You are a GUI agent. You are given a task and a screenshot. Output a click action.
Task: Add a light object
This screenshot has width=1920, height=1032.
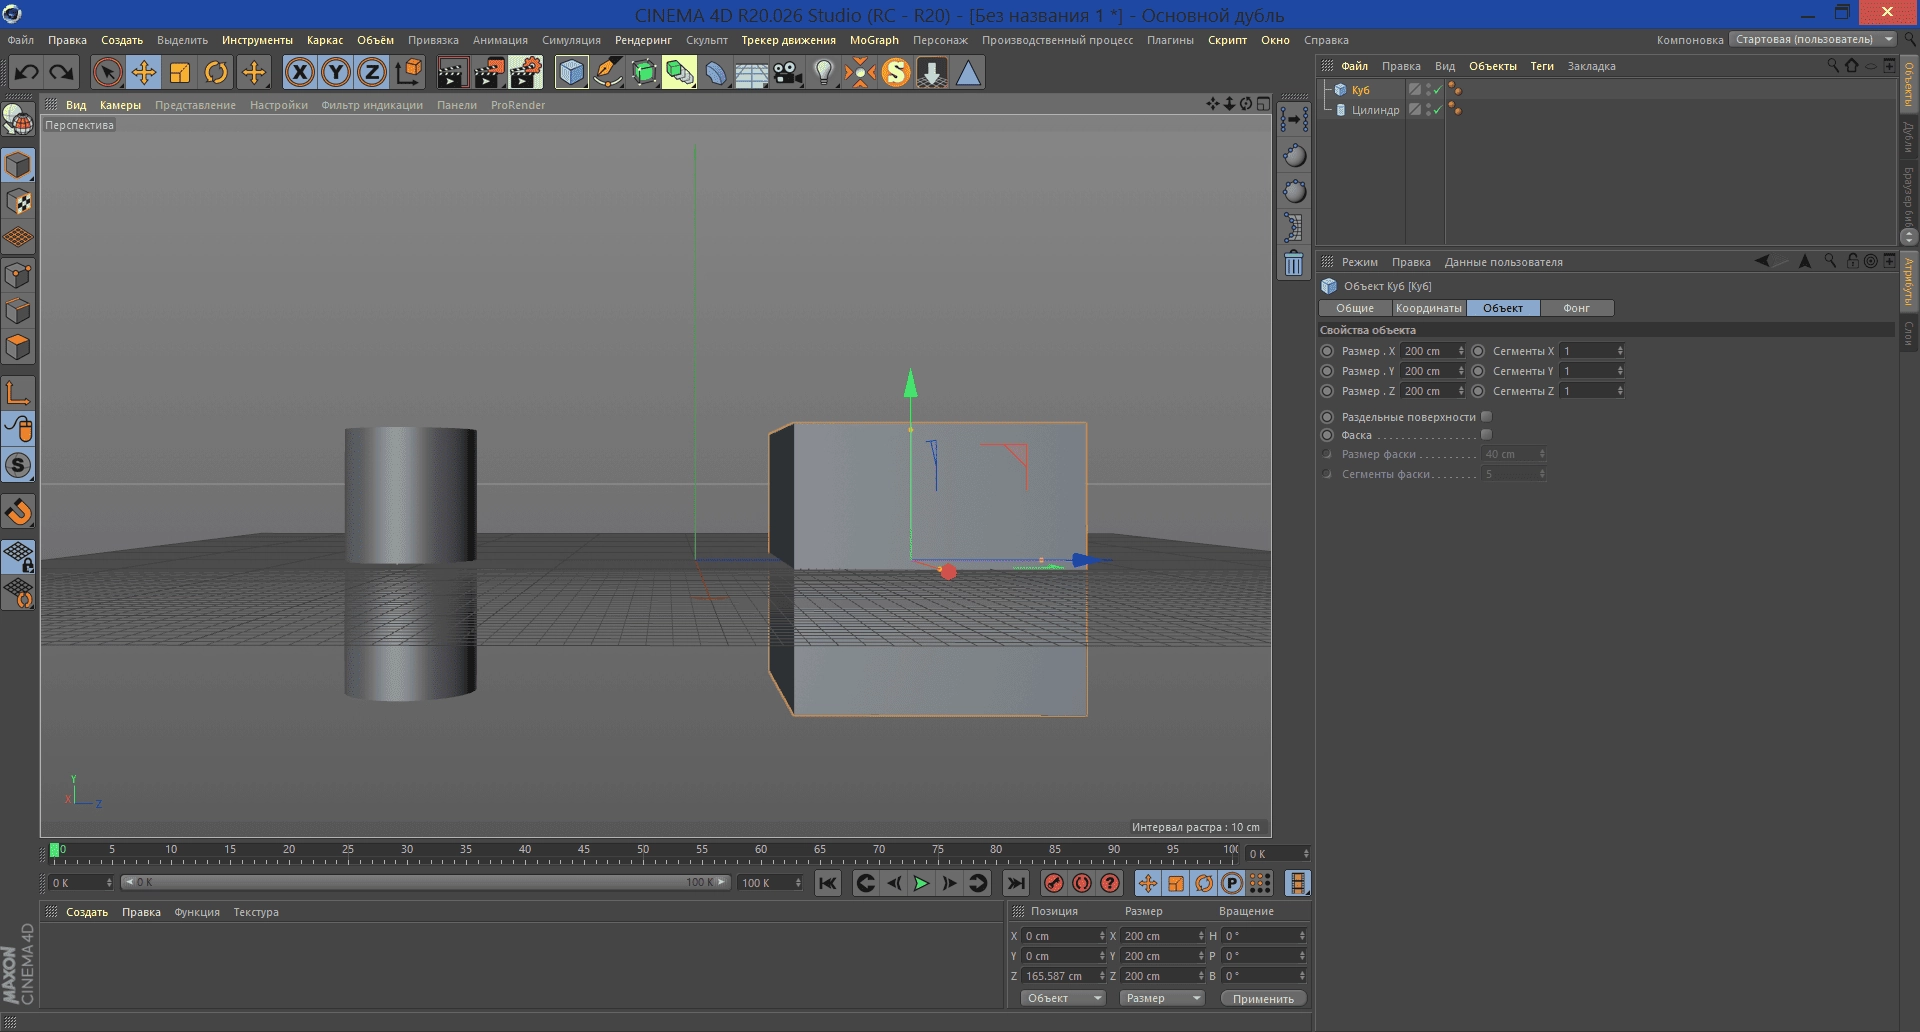click(824, 72)
